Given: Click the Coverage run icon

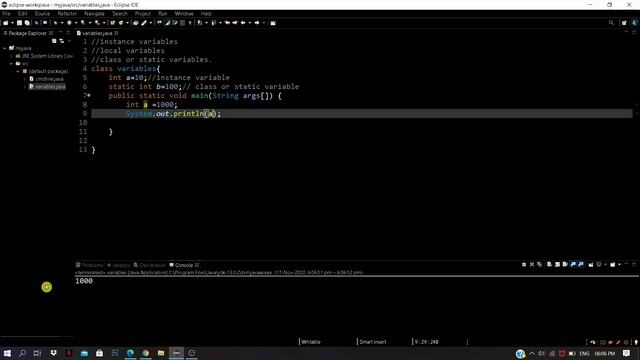Looking at the screenshot, I should (83, 23).
